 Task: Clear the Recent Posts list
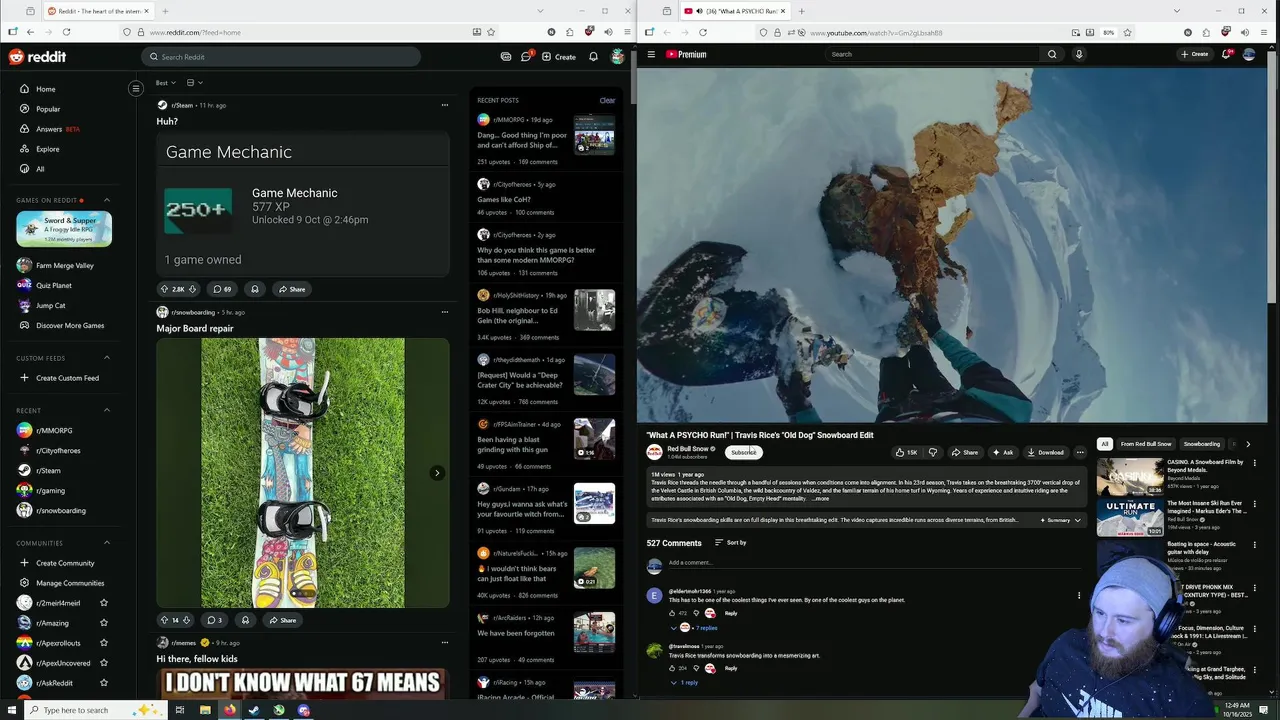coord(607,100)
